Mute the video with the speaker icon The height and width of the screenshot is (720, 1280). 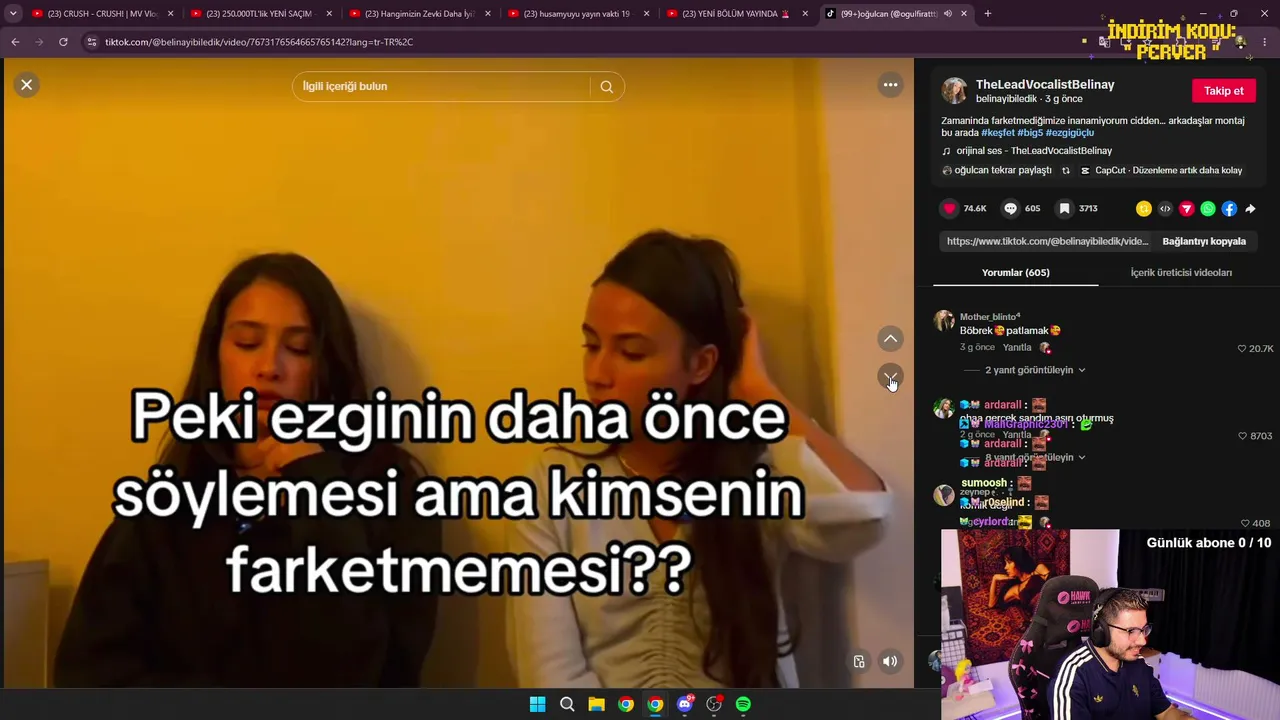coord(890,661)
